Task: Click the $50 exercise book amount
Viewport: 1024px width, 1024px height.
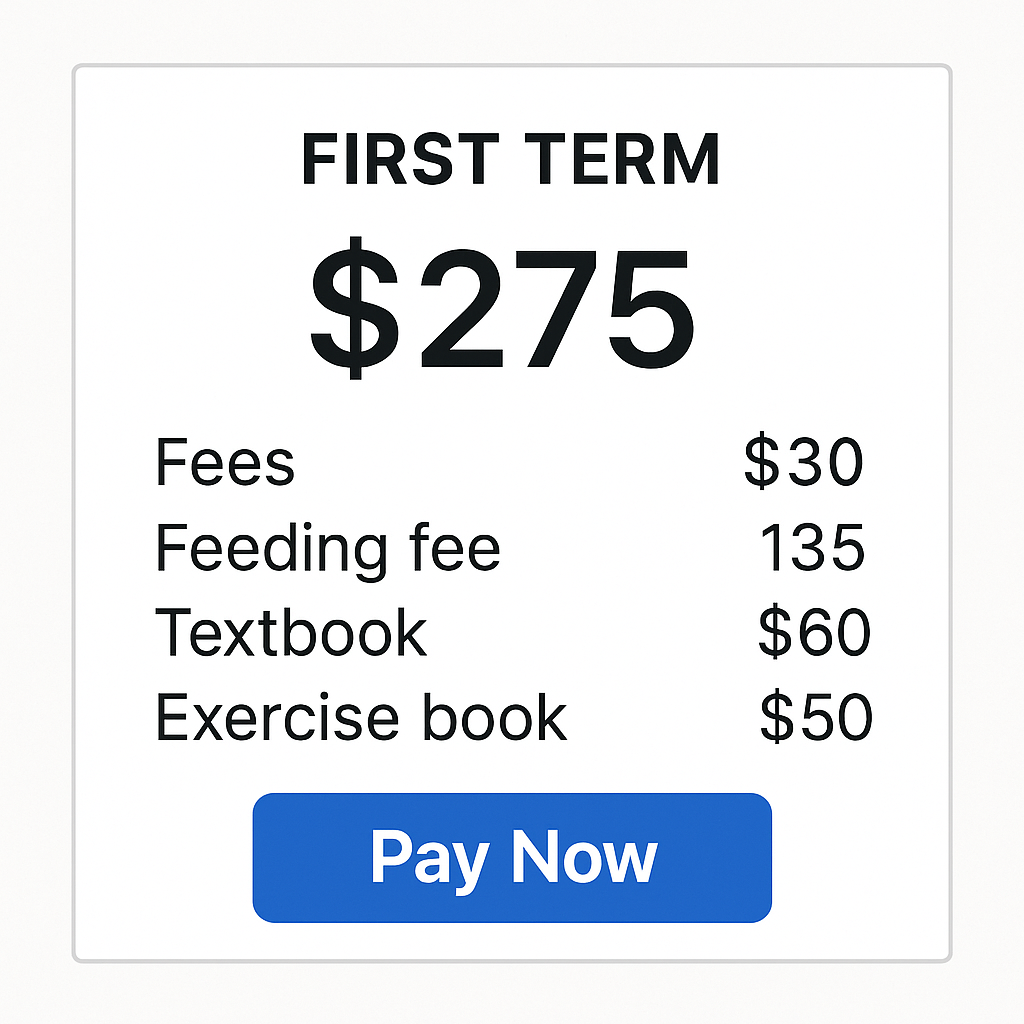Action: (x=816, y=717)
